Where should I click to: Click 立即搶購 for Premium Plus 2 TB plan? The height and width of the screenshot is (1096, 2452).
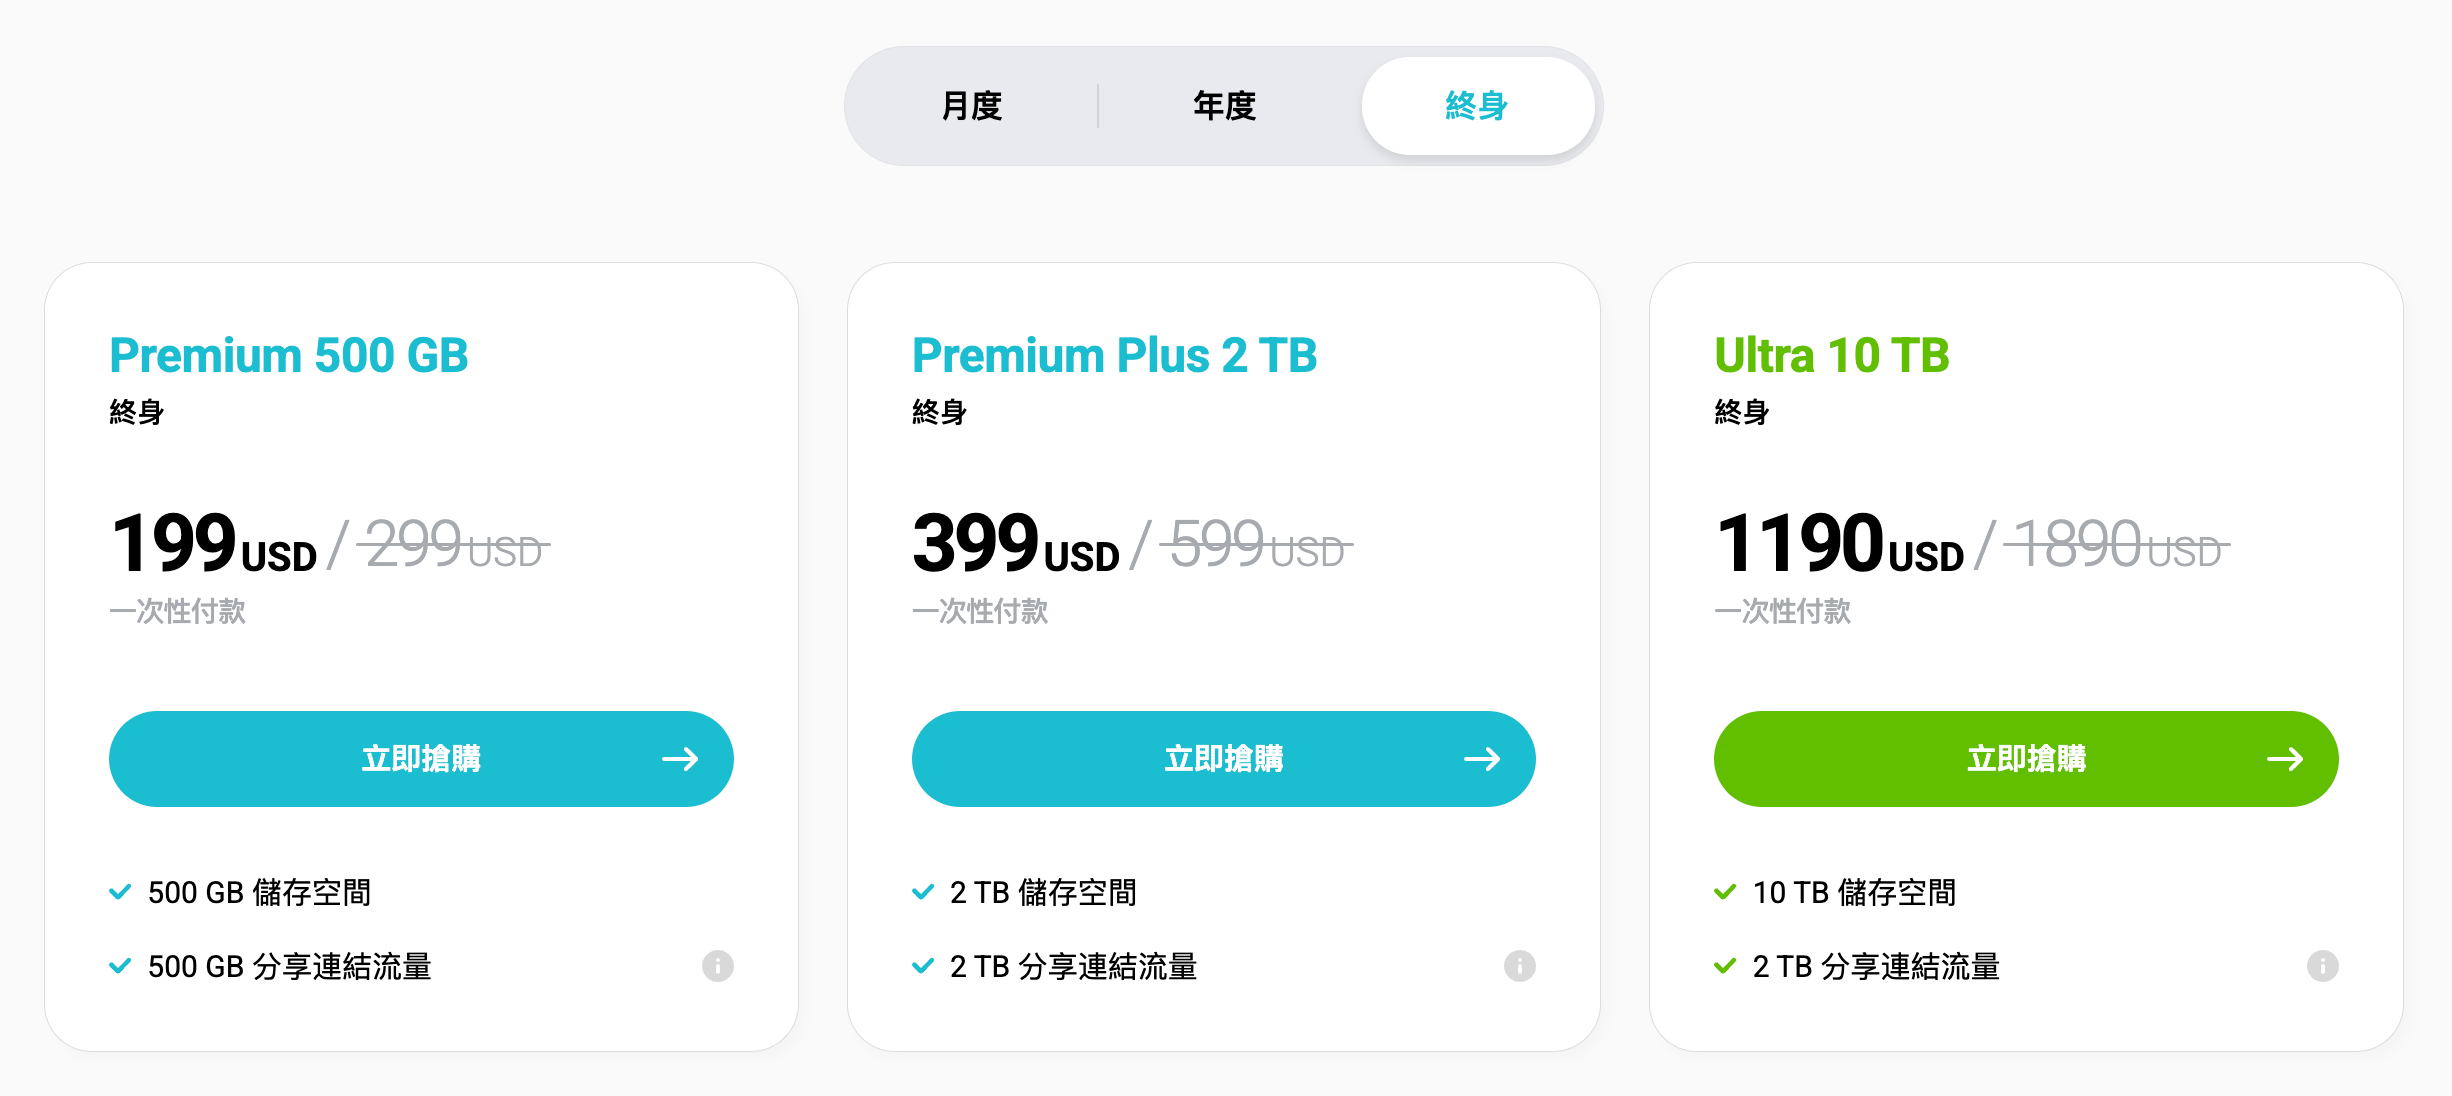(1222, 759)
